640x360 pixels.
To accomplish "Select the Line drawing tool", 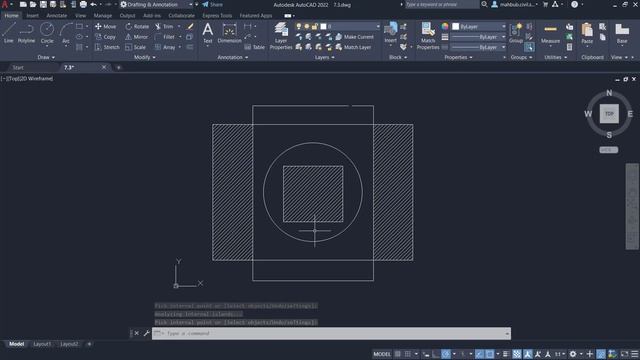I will [x=9, y=33].
